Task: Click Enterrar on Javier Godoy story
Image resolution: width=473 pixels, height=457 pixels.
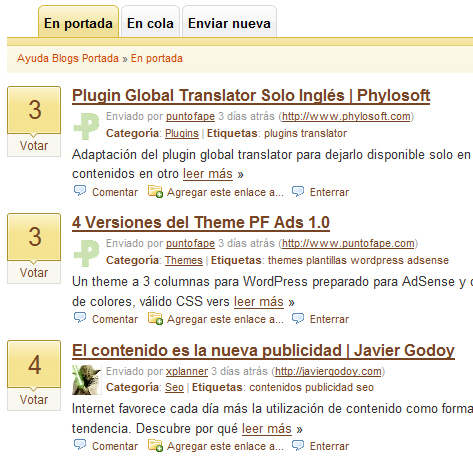Action: pyautogui.click(x=329, y=446)
